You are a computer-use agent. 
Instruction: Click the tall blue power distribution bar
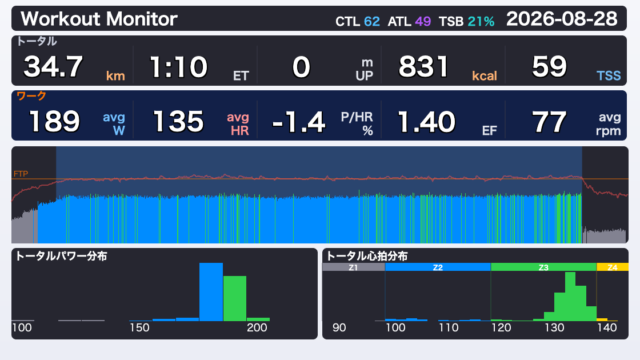[x=211, y=292]
